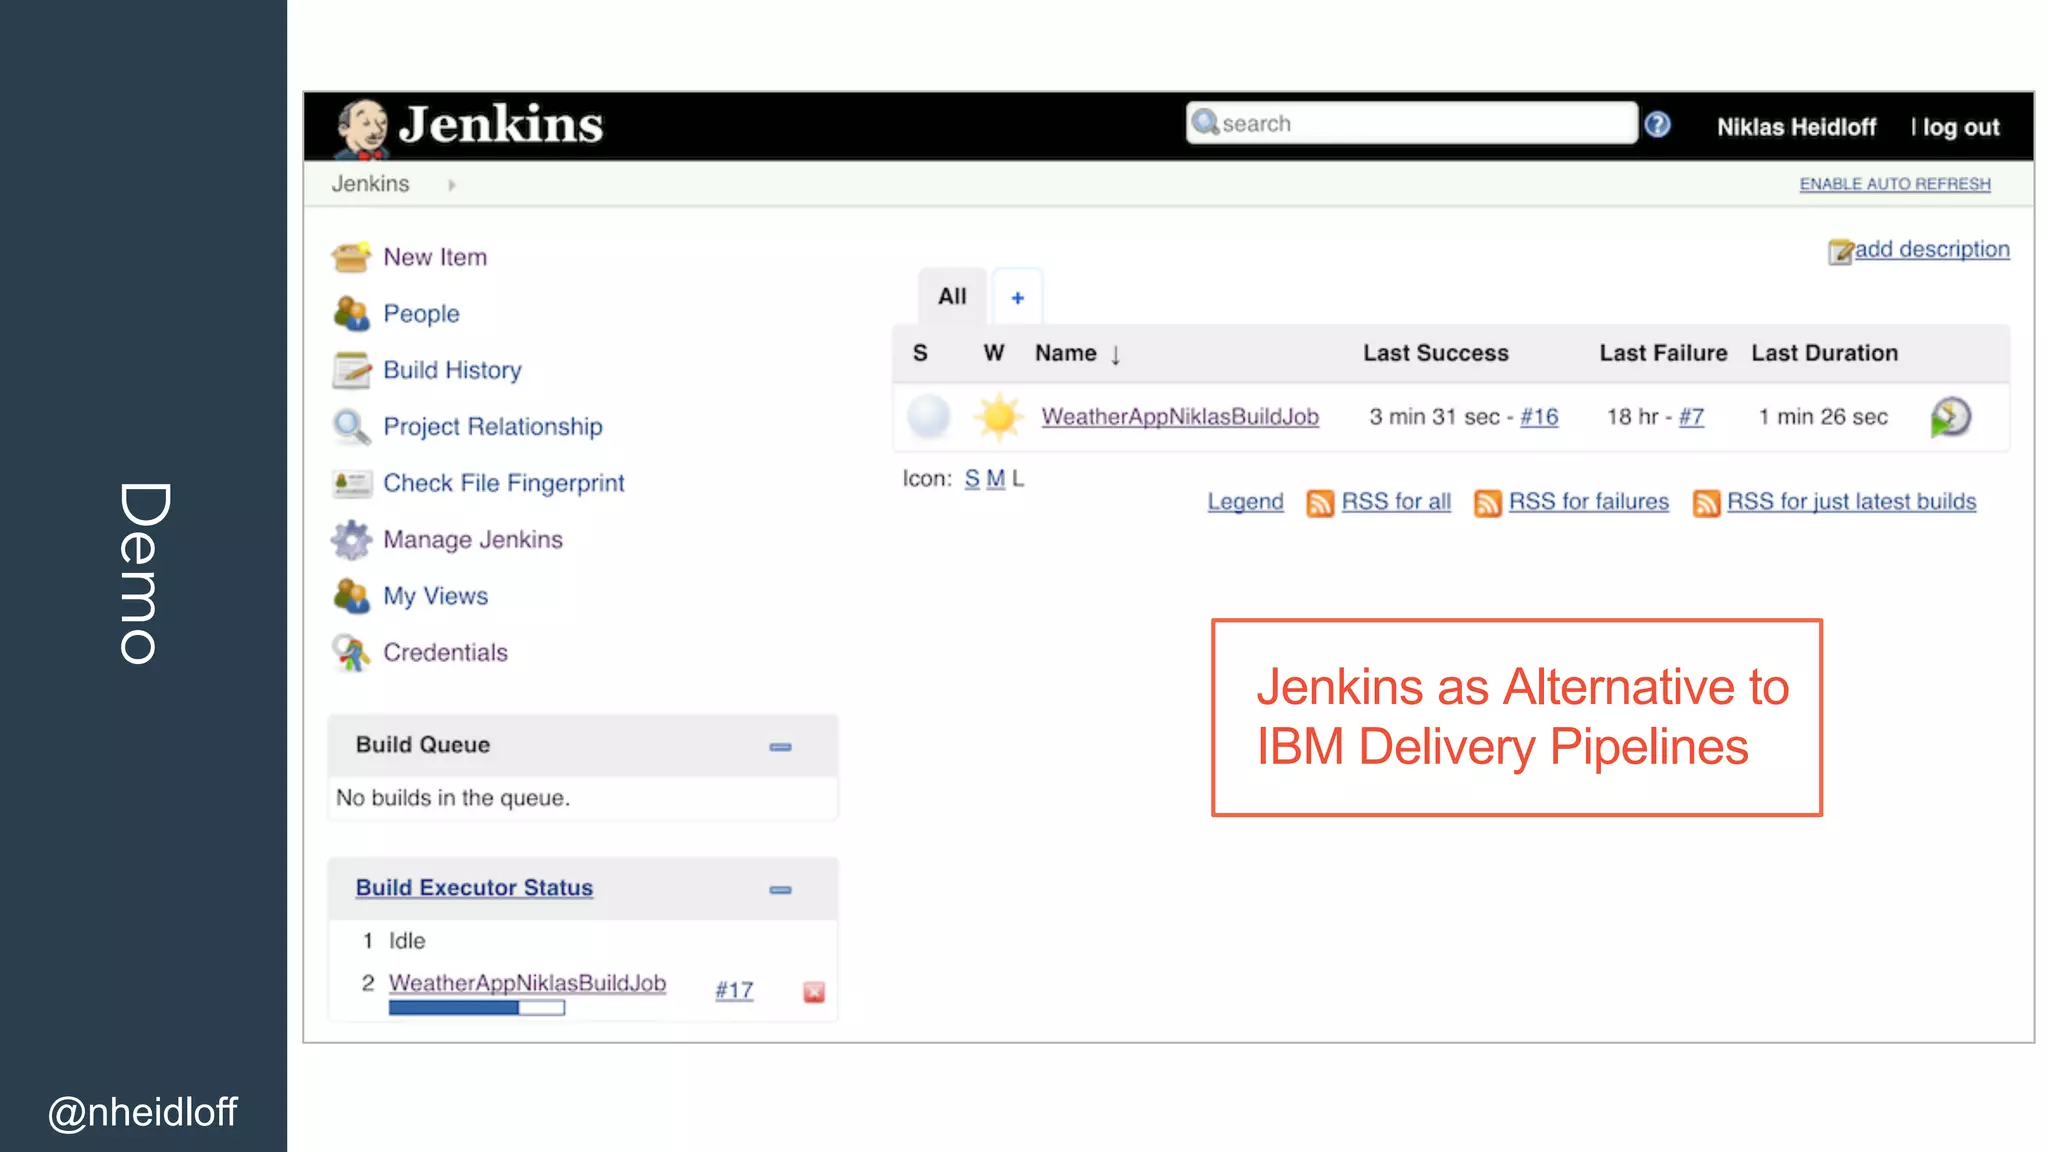
Task: Click the Check File Fingerprint icon
Action: click(351, 484)
